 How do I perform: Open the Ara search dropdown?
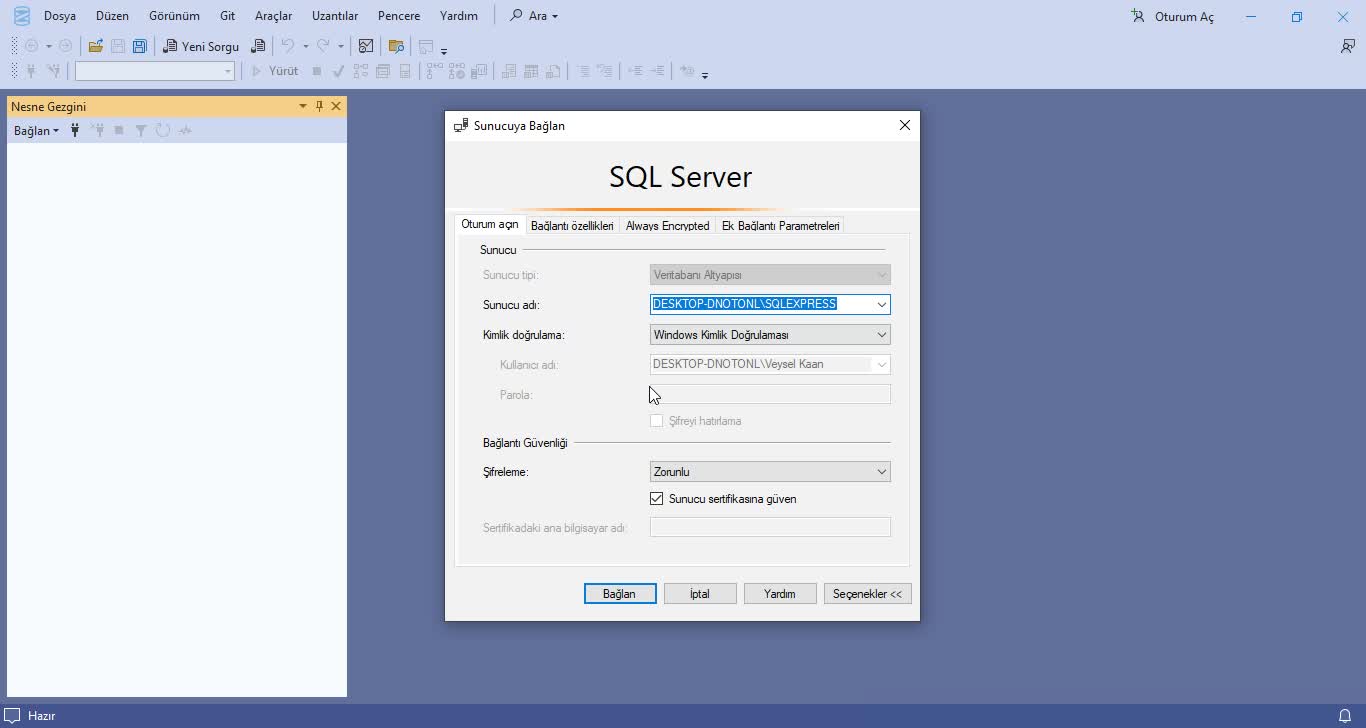(534, 16)
